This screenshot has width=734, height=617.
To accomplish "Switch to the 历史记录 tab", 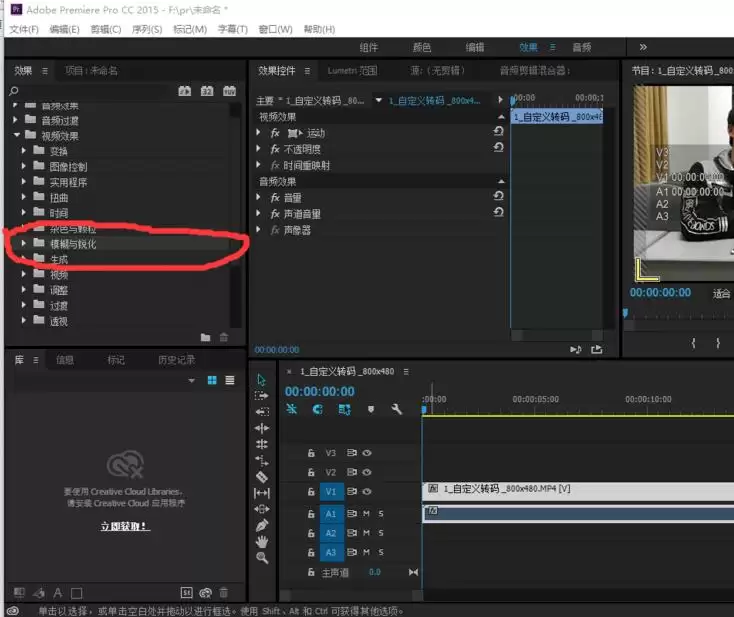I will (x=176, y=360).
